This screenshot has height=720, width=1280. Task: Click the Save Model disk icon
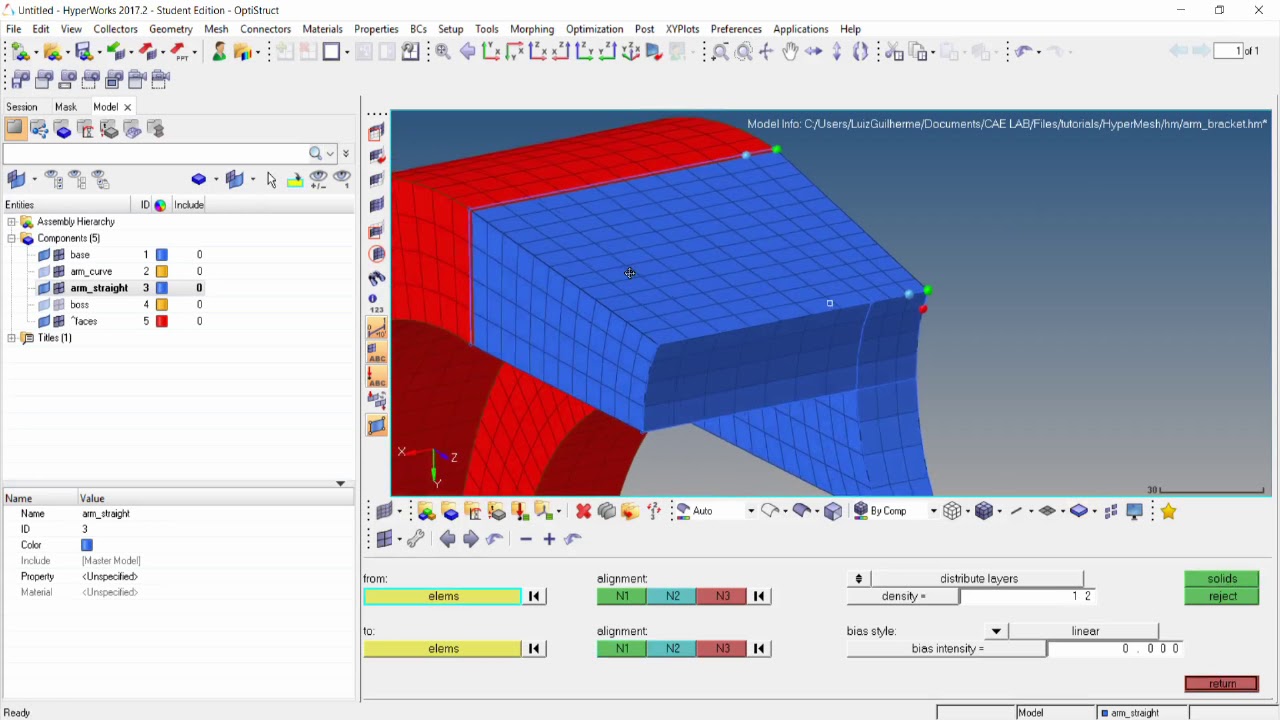pos(84,51)
